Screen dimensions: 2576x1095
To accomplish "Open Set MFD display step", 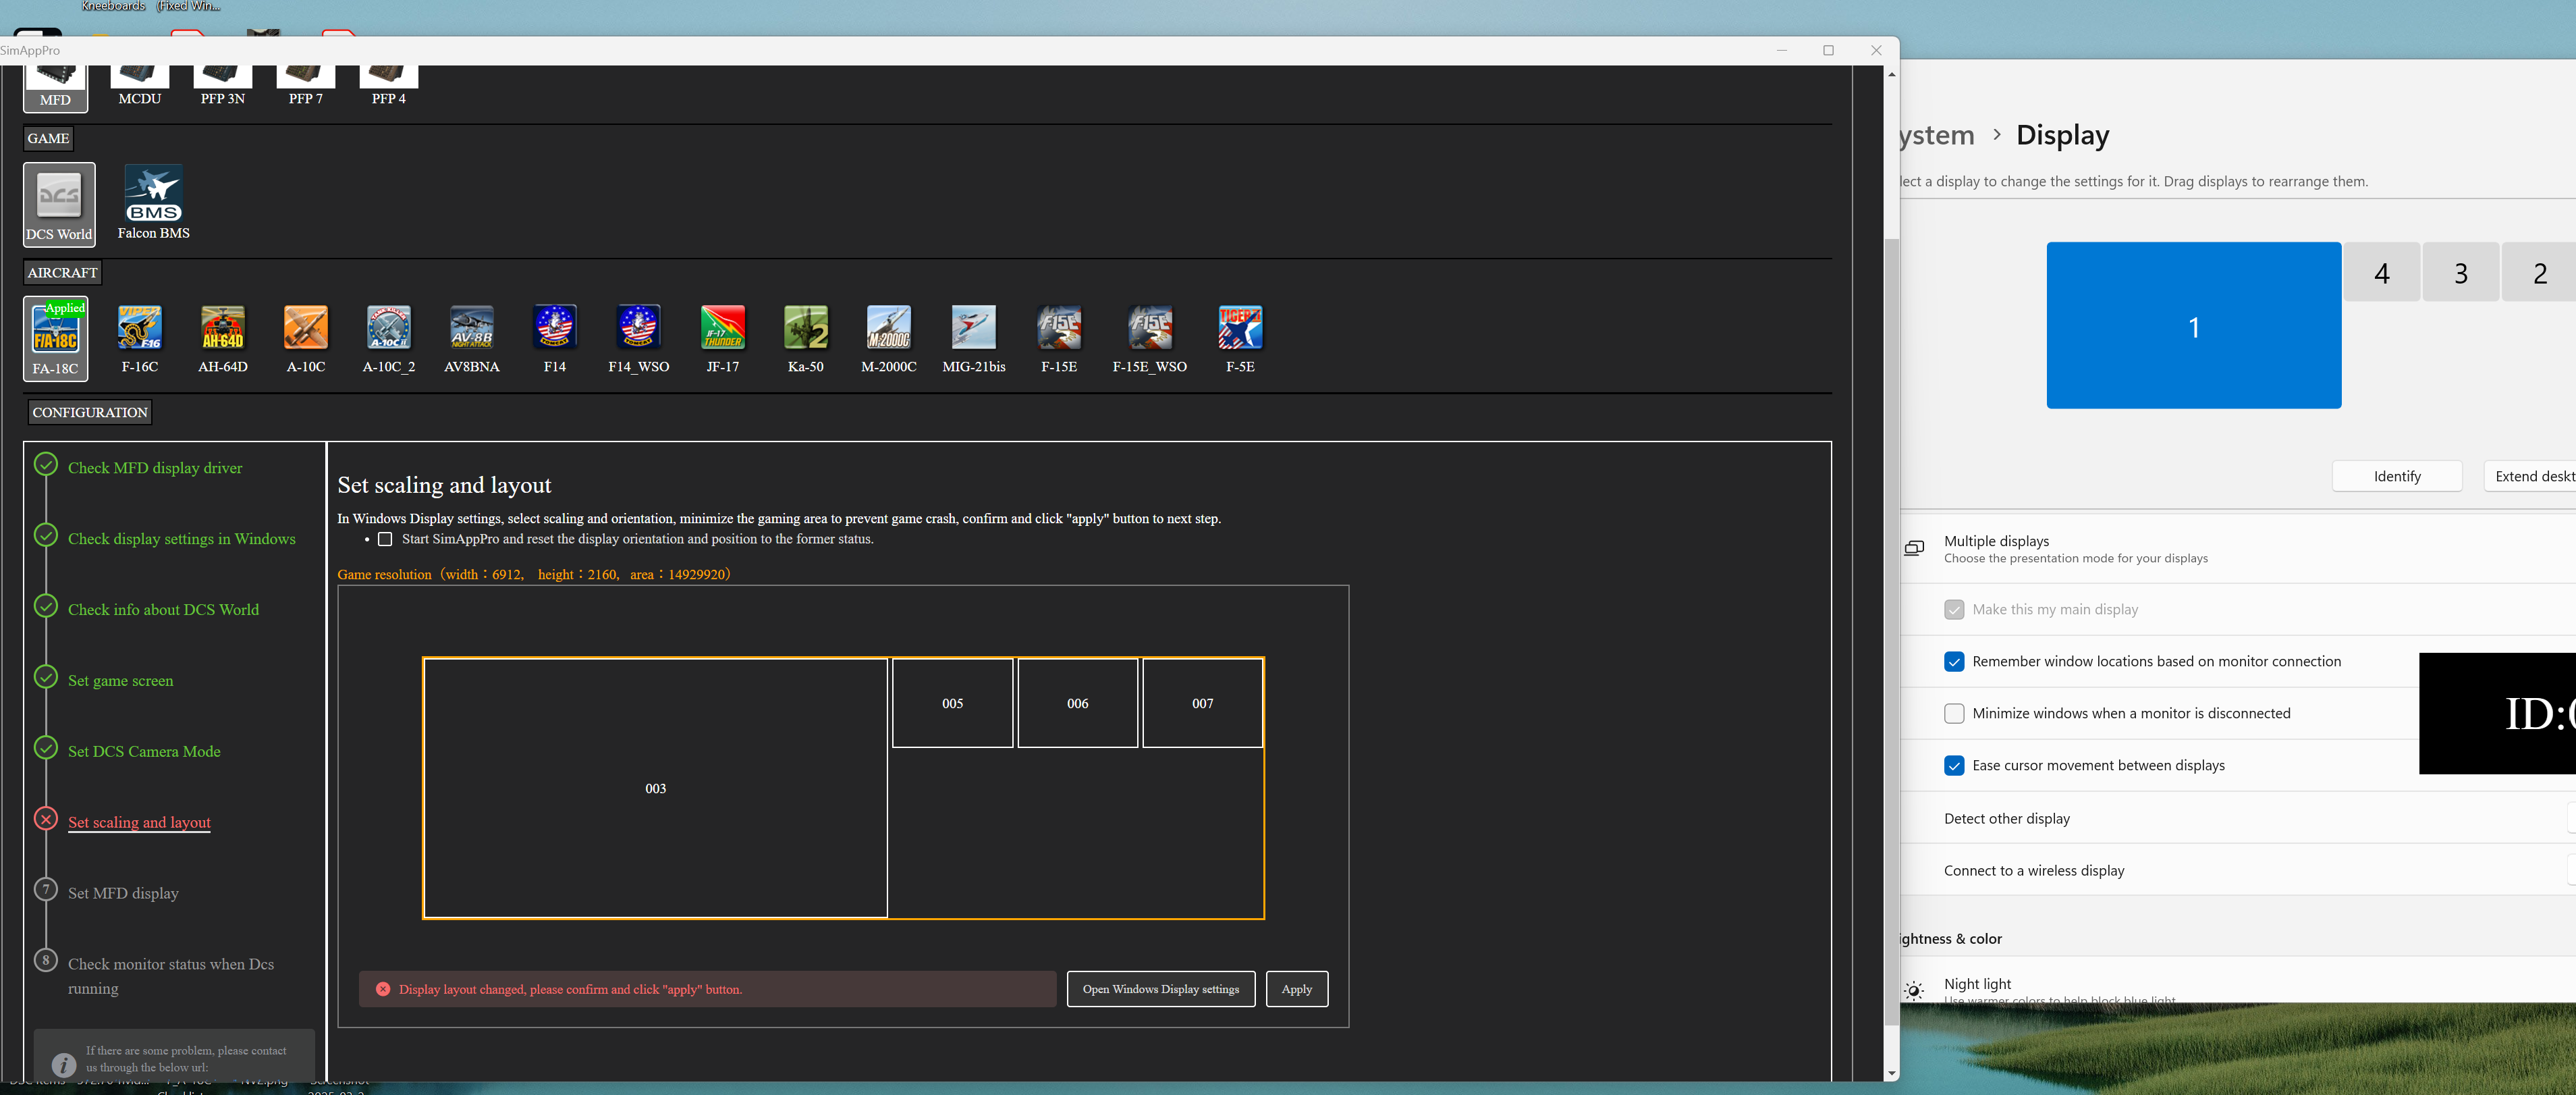I will pos(123,894).
